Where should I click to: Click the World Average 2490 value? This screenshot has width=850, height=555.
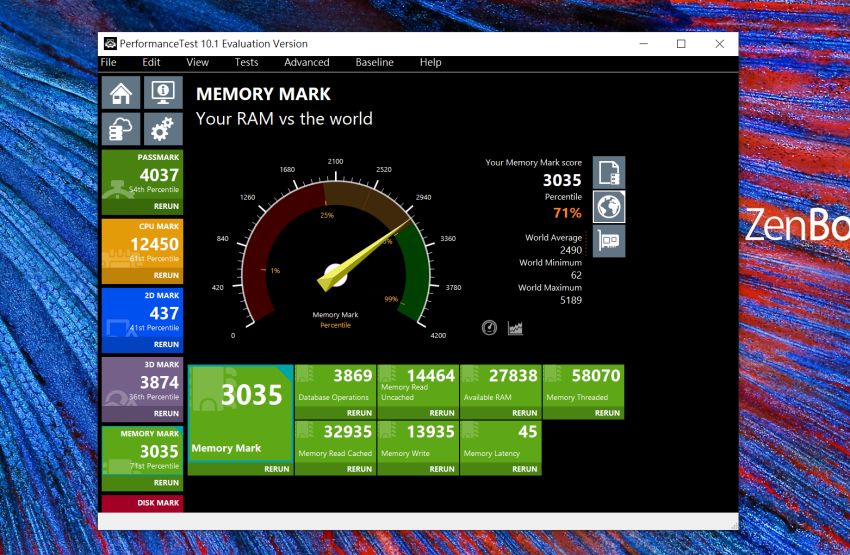[571, 250]
